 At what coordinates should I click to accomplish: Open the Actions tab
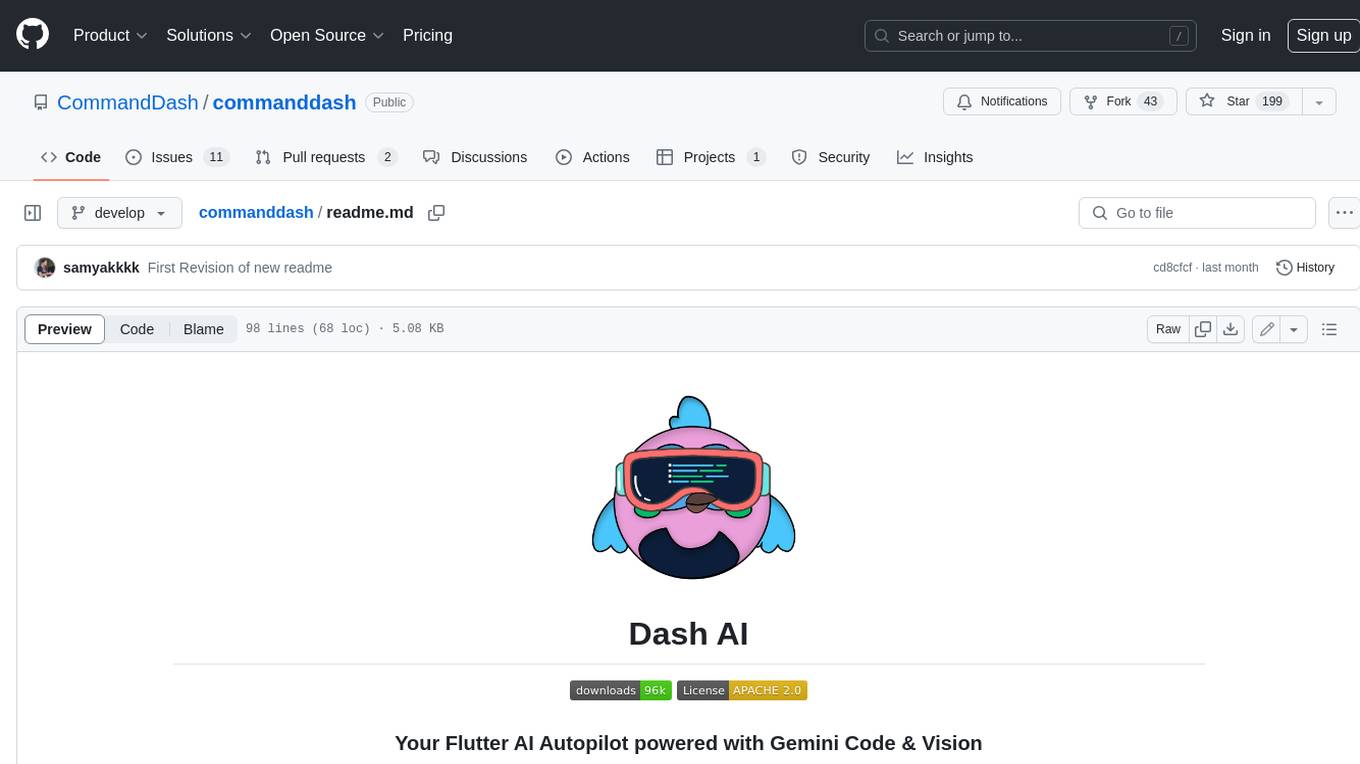(593, 157)
